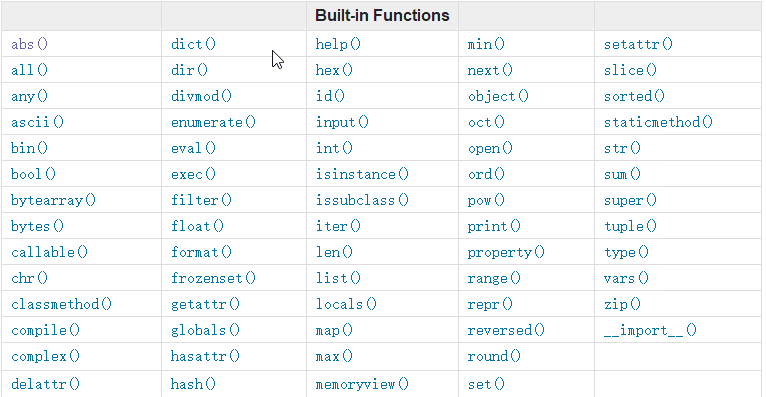The height and width of the screenshot is (397, 766).
Task: Open the reversed() function link
Action: [506, 331]
